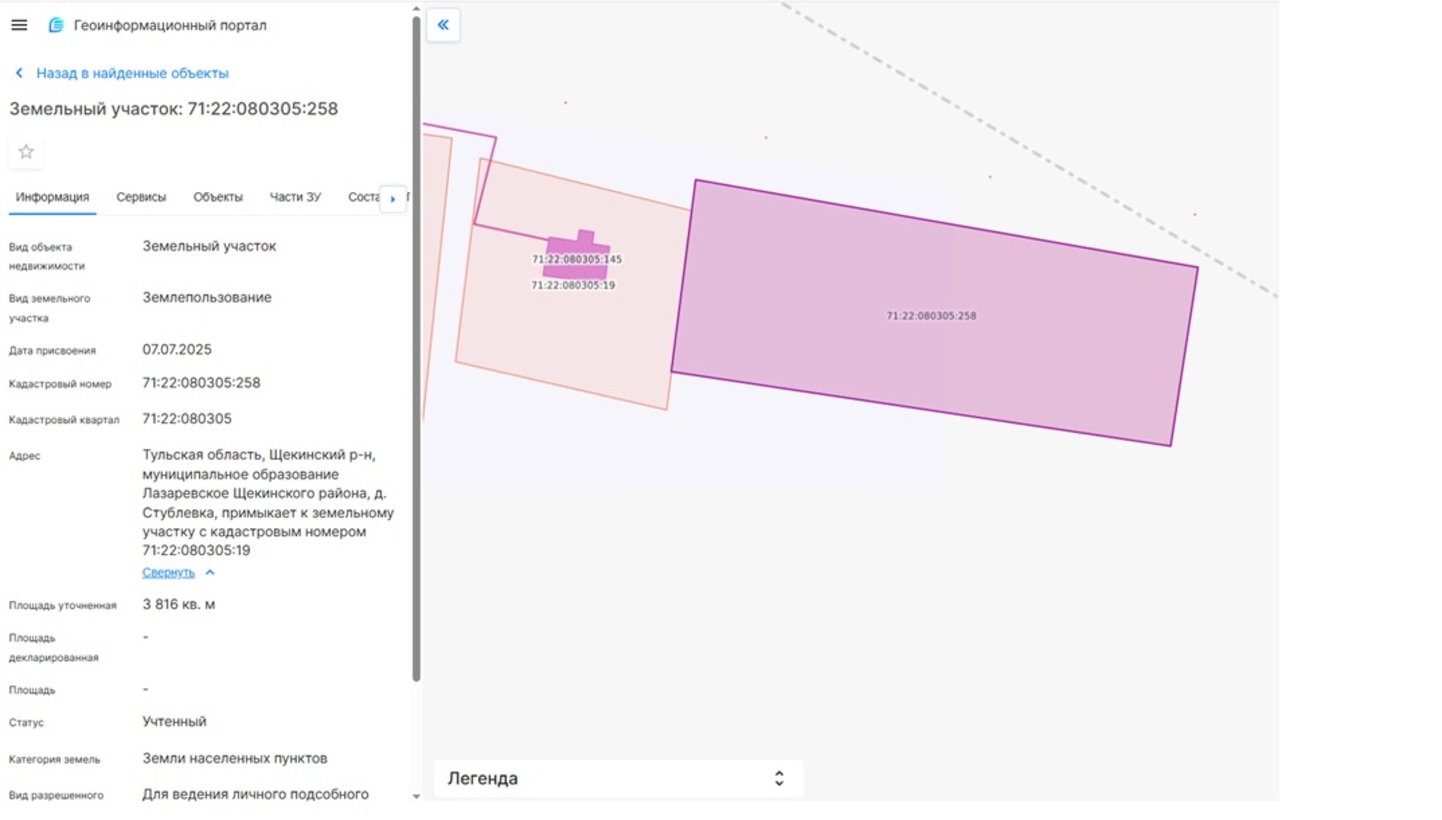The height and width of the screenshot is (820, 1442).
Task: Select the building labeled 71:22:080305:145 on the map
Action: coord(577,255)
